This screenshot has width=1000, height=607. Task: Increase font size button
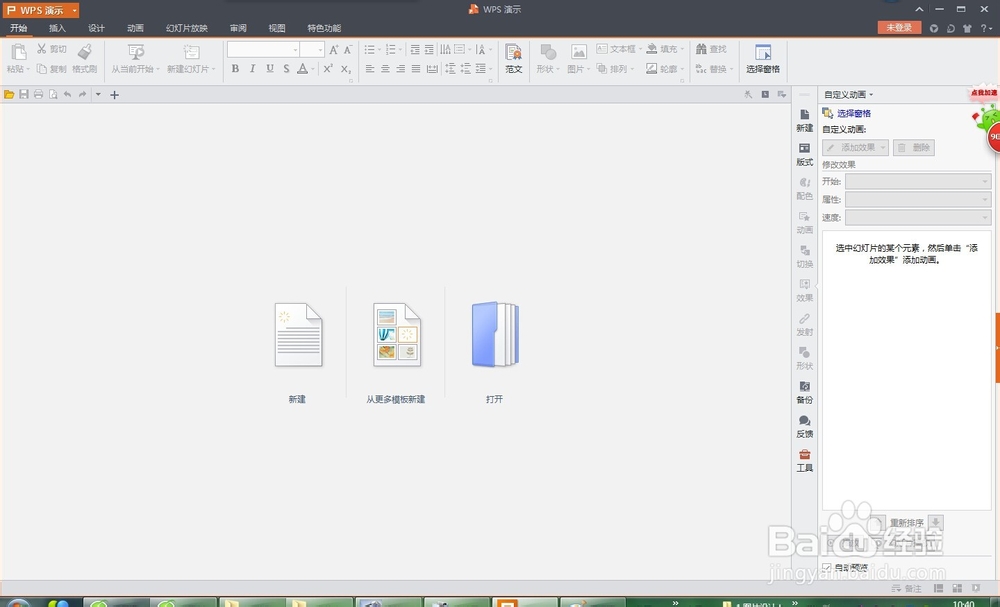(334, 50)
